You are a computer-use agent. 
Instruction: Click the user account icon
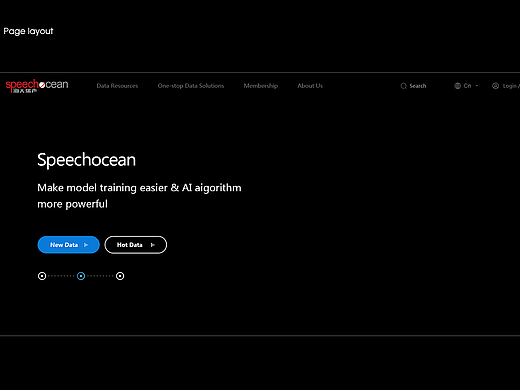pyautogui.click(x=496, y=86)
